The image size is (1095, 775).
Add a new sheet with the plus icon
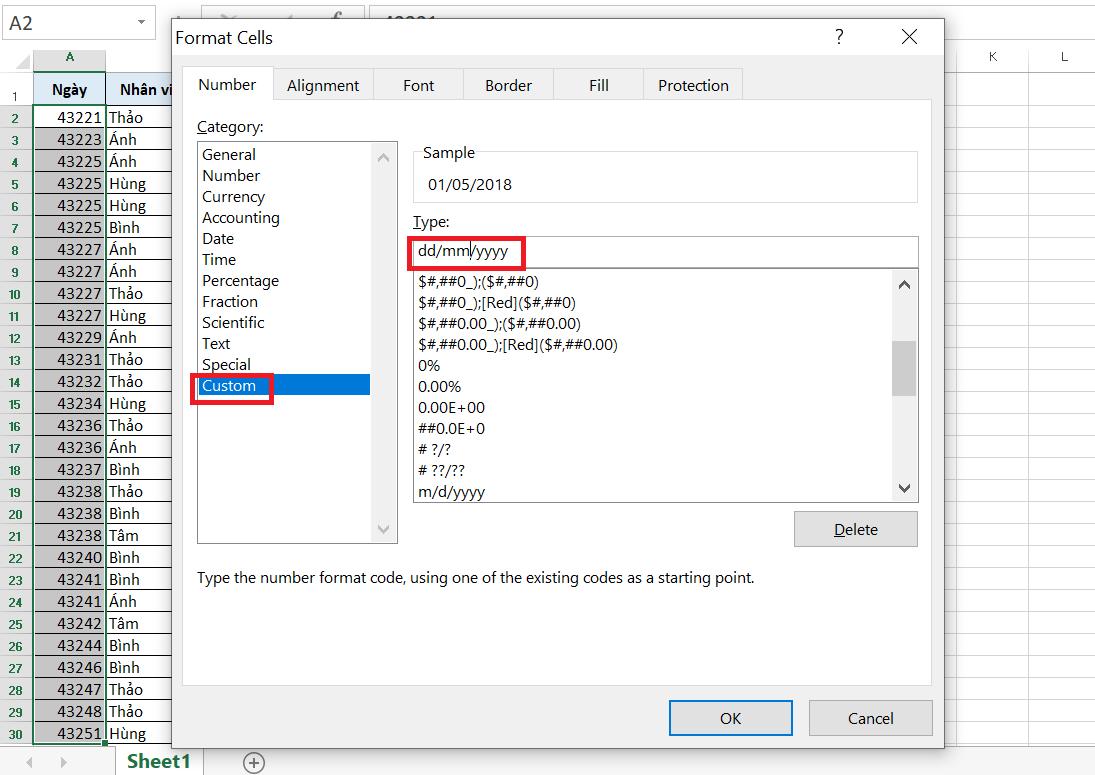253,762
